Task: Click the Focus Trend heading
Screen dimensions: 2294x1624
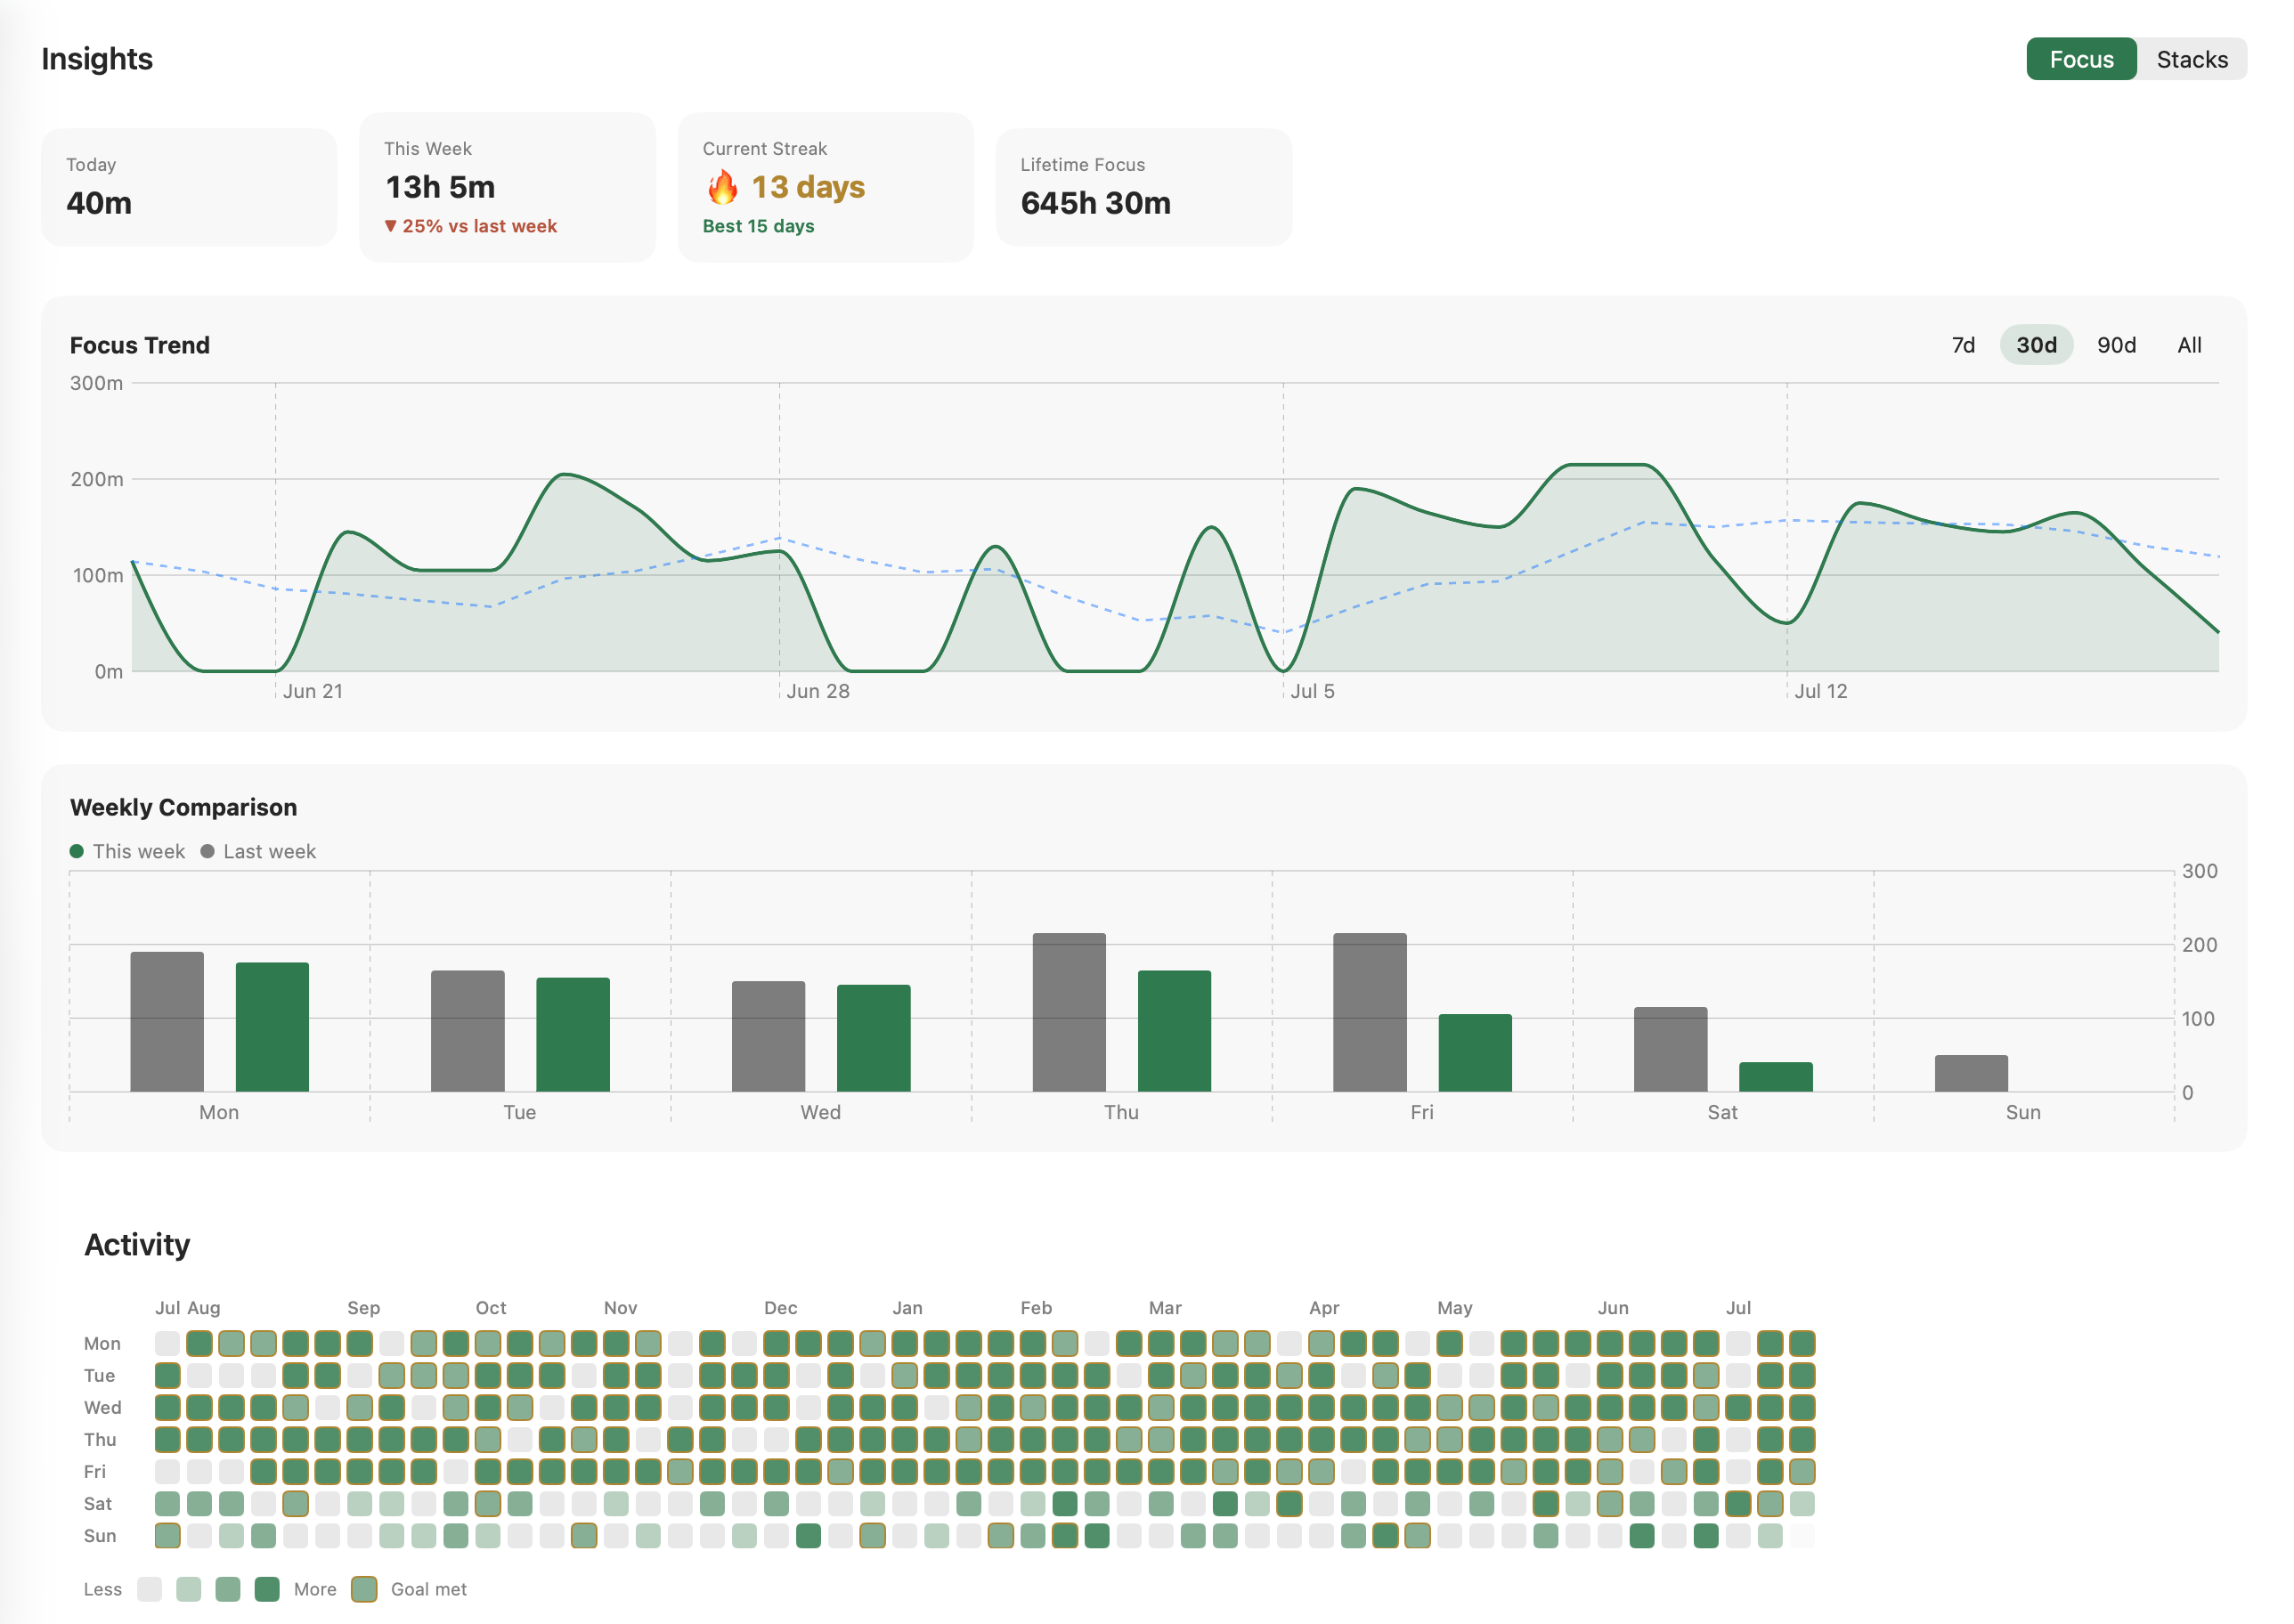Action: click(x=140, y=345)
